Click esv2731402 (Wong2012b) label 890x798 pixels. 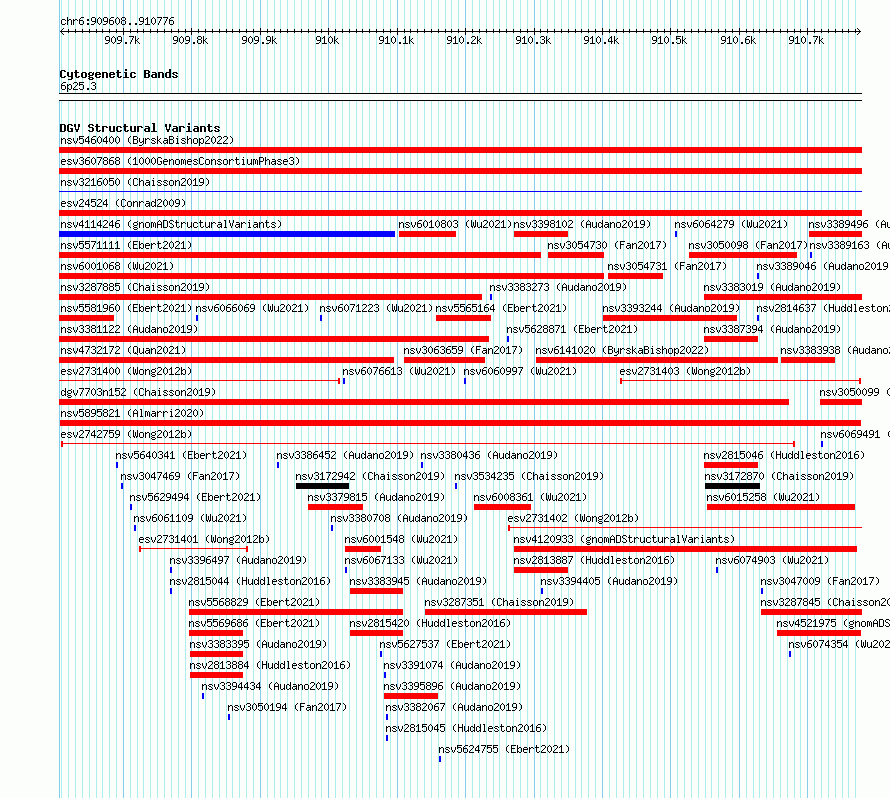pos(573,518)
